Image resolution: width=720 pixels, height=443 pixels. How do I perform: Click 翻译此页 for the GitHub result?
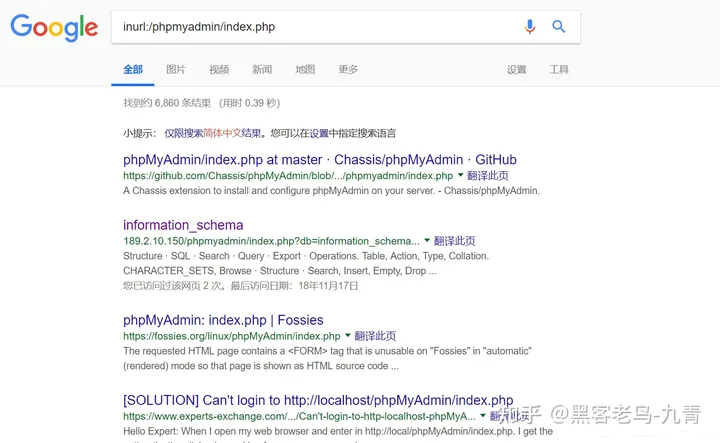pyautogui.click(x=488, y=175)
